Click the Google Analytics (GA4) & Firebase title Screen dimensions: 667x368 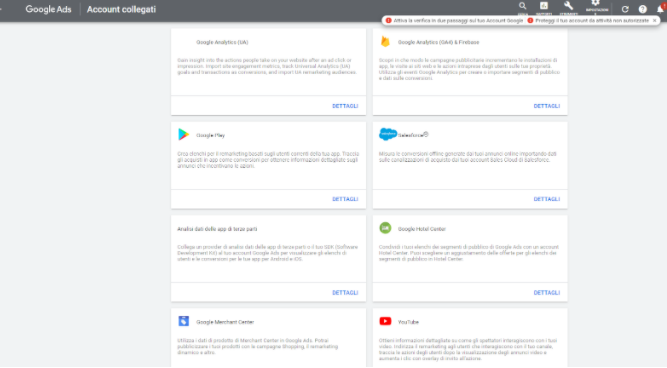[438, 42]
